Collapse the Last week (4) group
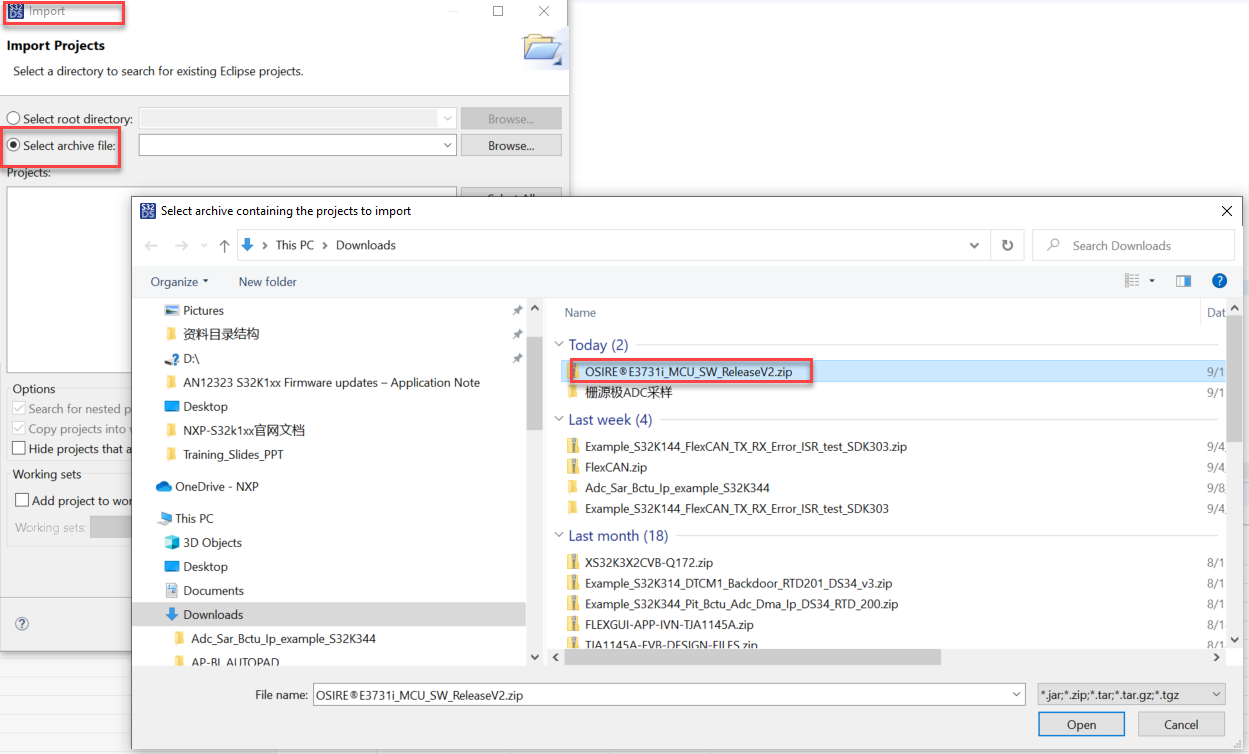Screen dimensions: 1249x754 tap(559, 420)
